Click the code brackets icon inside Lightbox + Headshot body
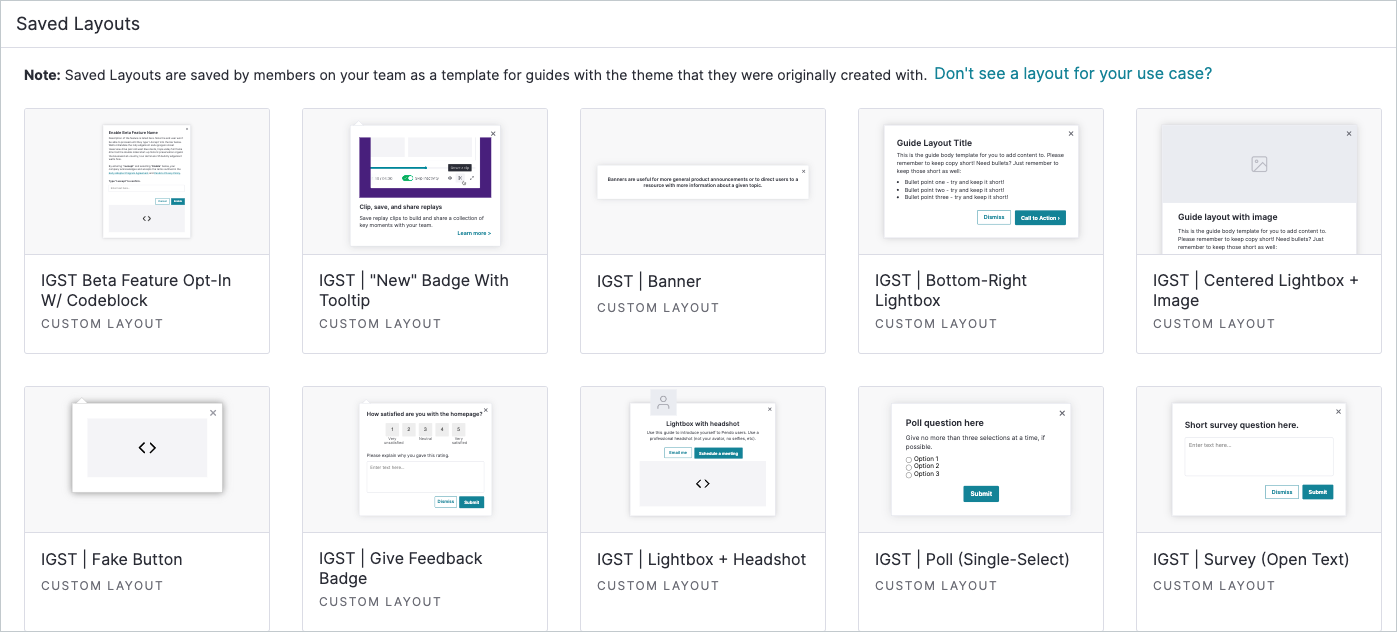Image resolution: width=1397 pixels, height=632 pixels. coord(703,483)
